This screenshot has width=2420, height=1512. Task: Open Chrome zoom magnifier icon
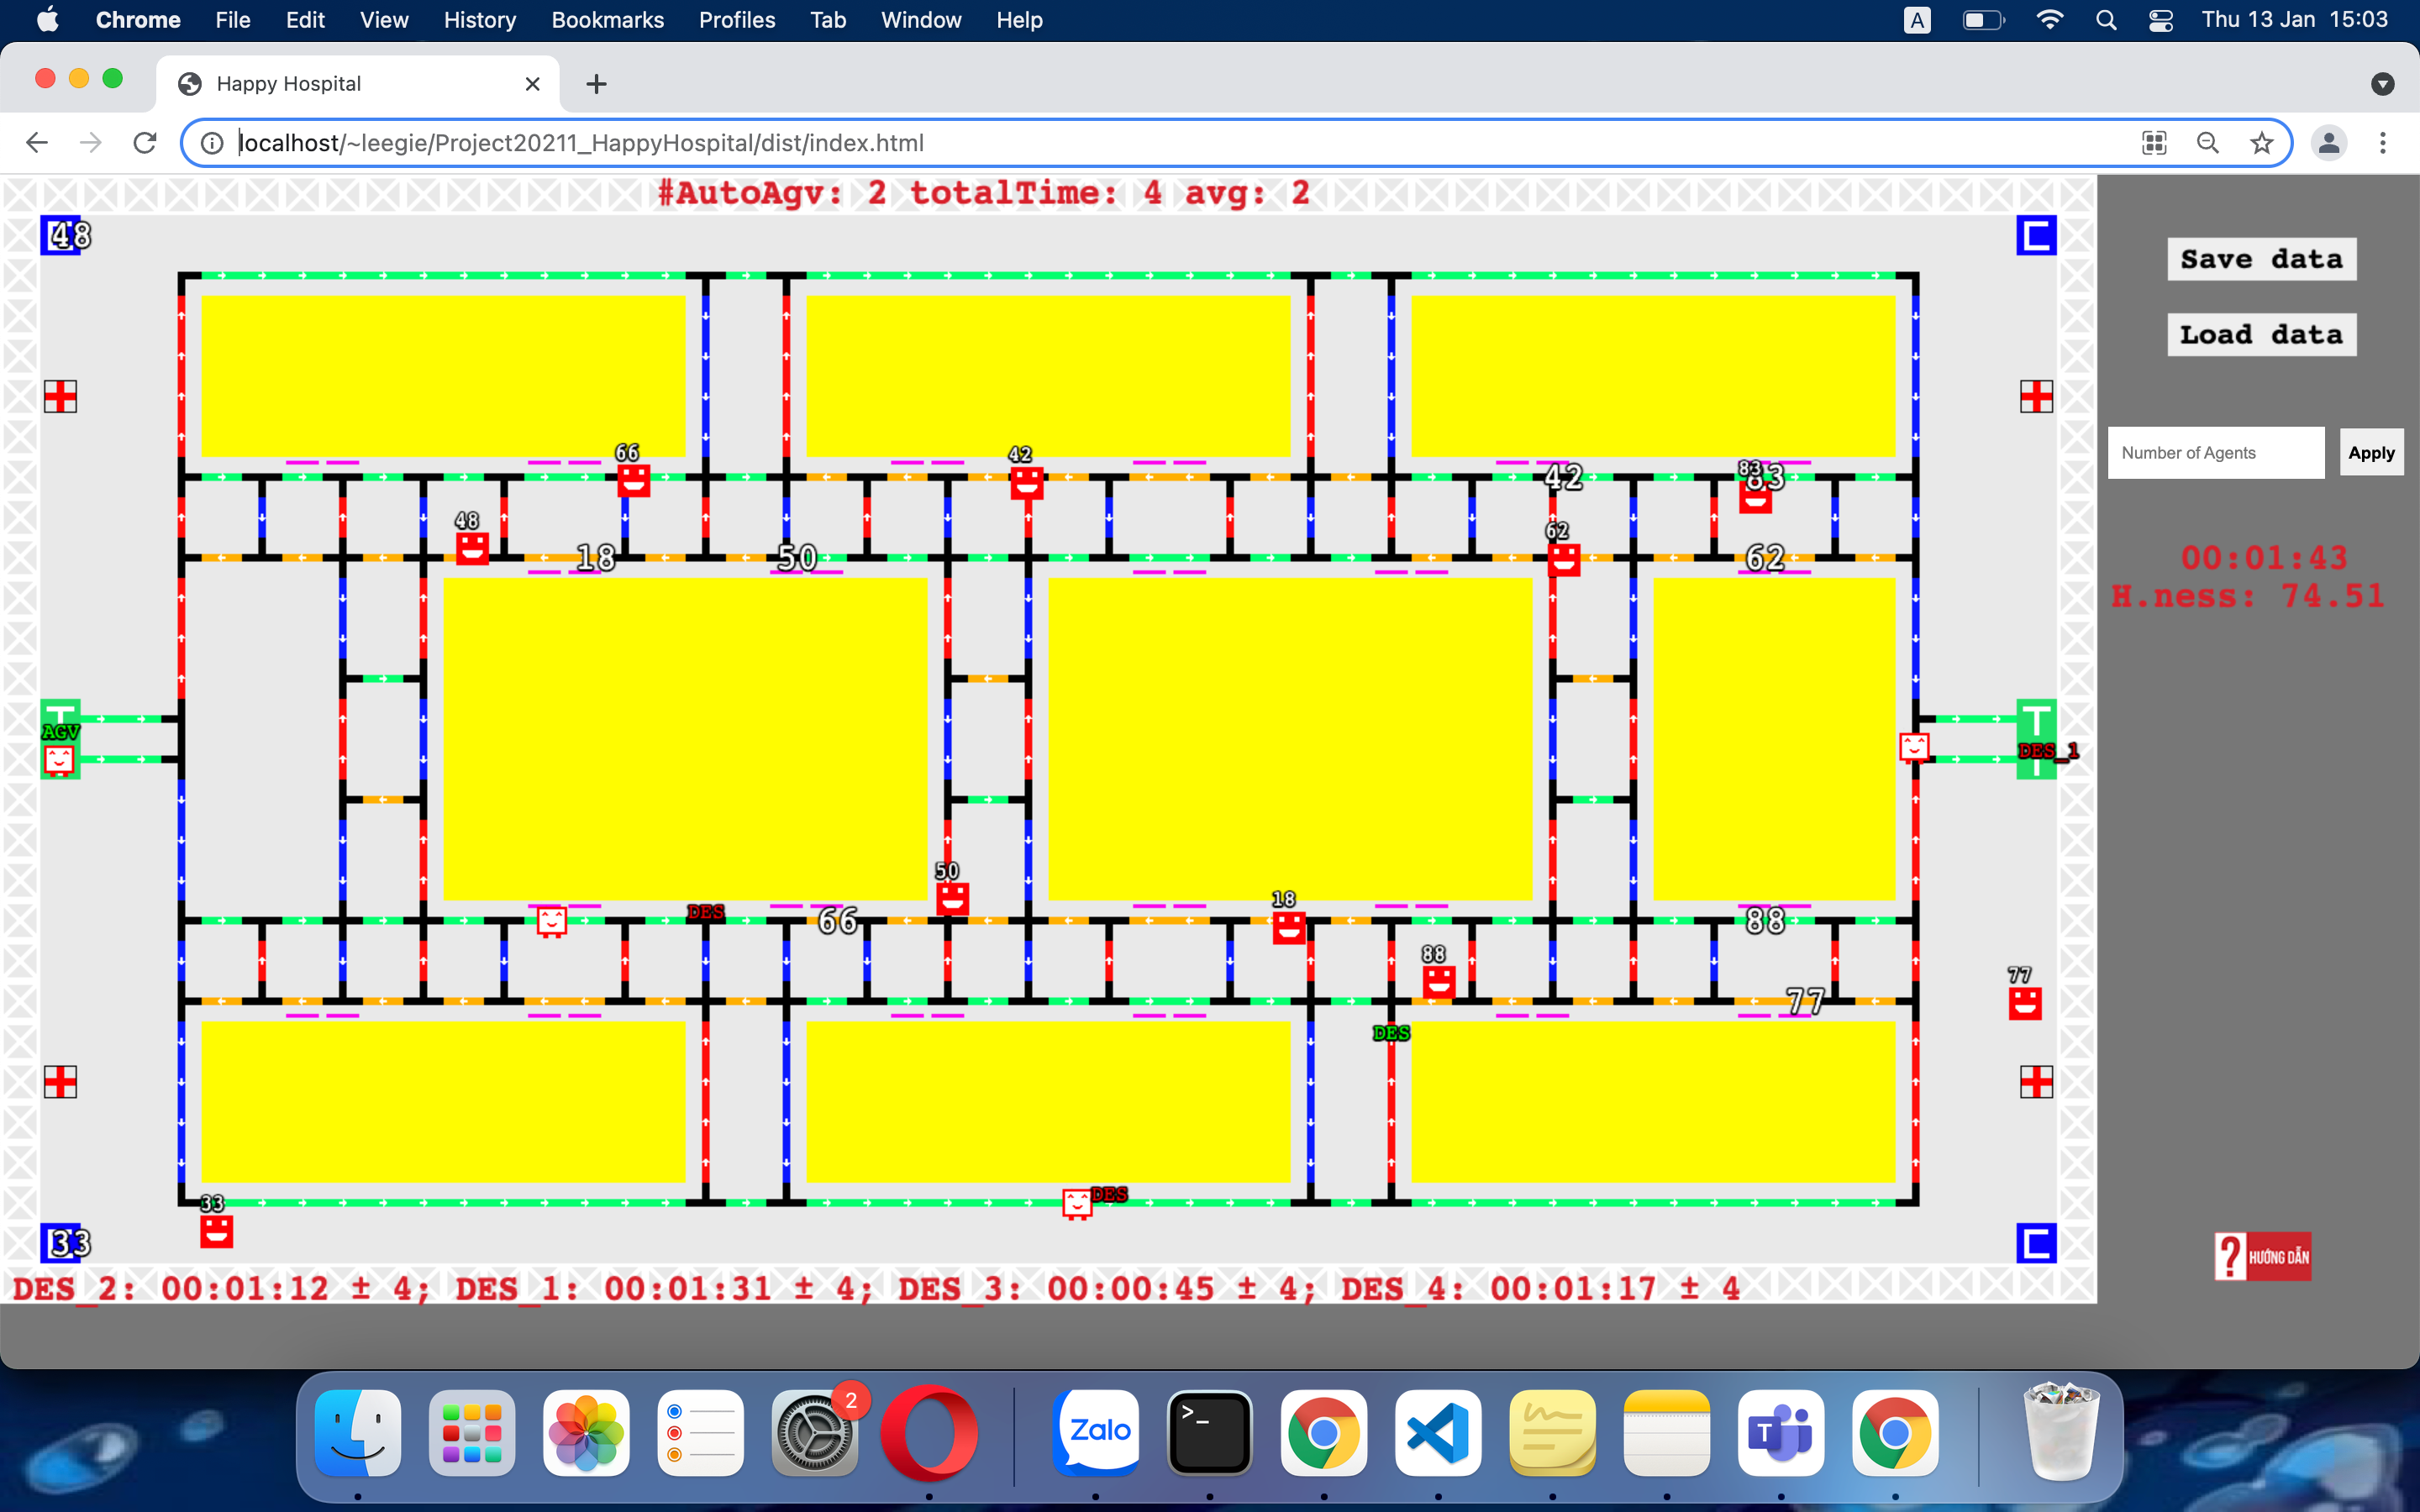point(2207,143)
